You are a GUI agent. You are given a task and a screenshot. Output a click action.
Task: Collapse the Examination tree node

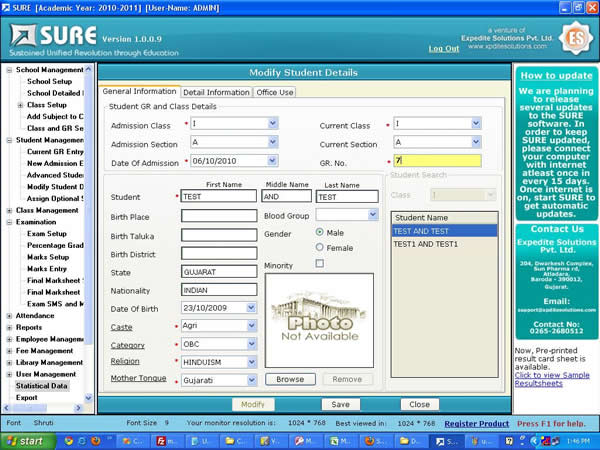coord(10,222)
